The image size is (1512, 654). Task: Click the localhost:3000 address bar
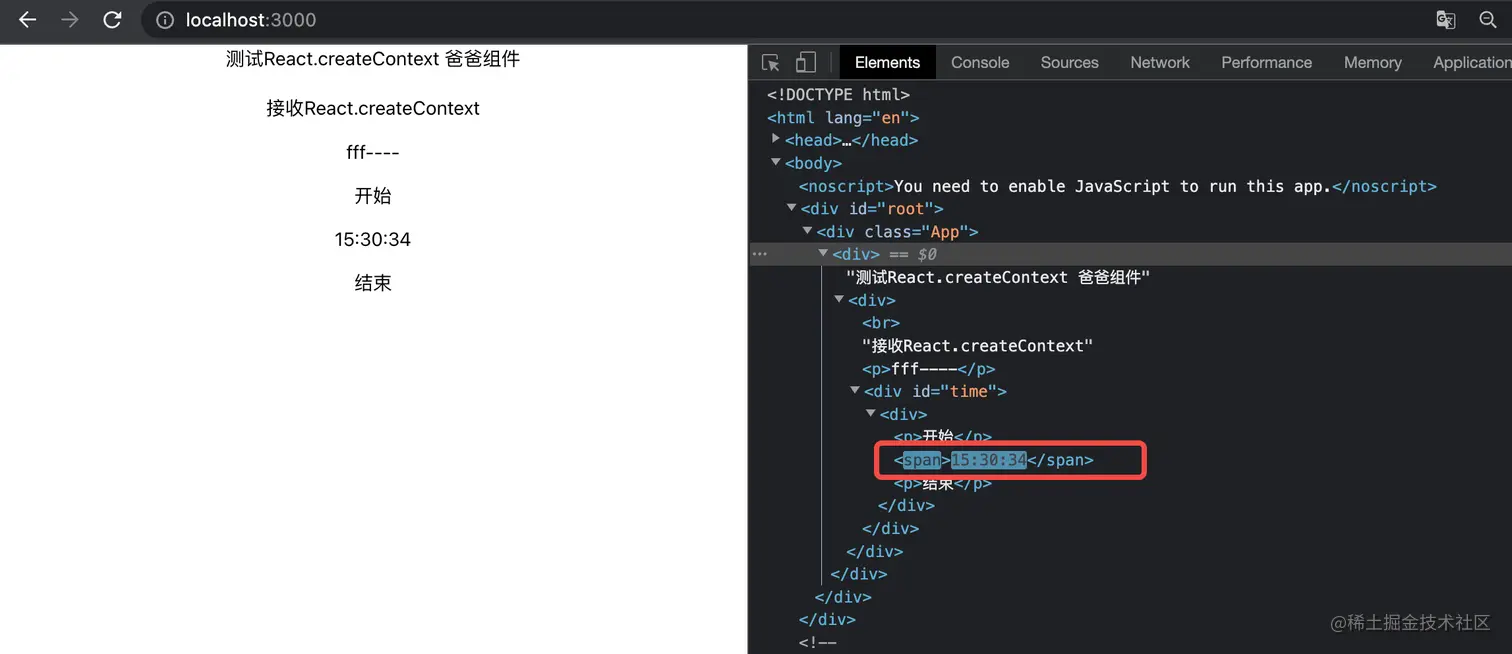tap(251, 20)
